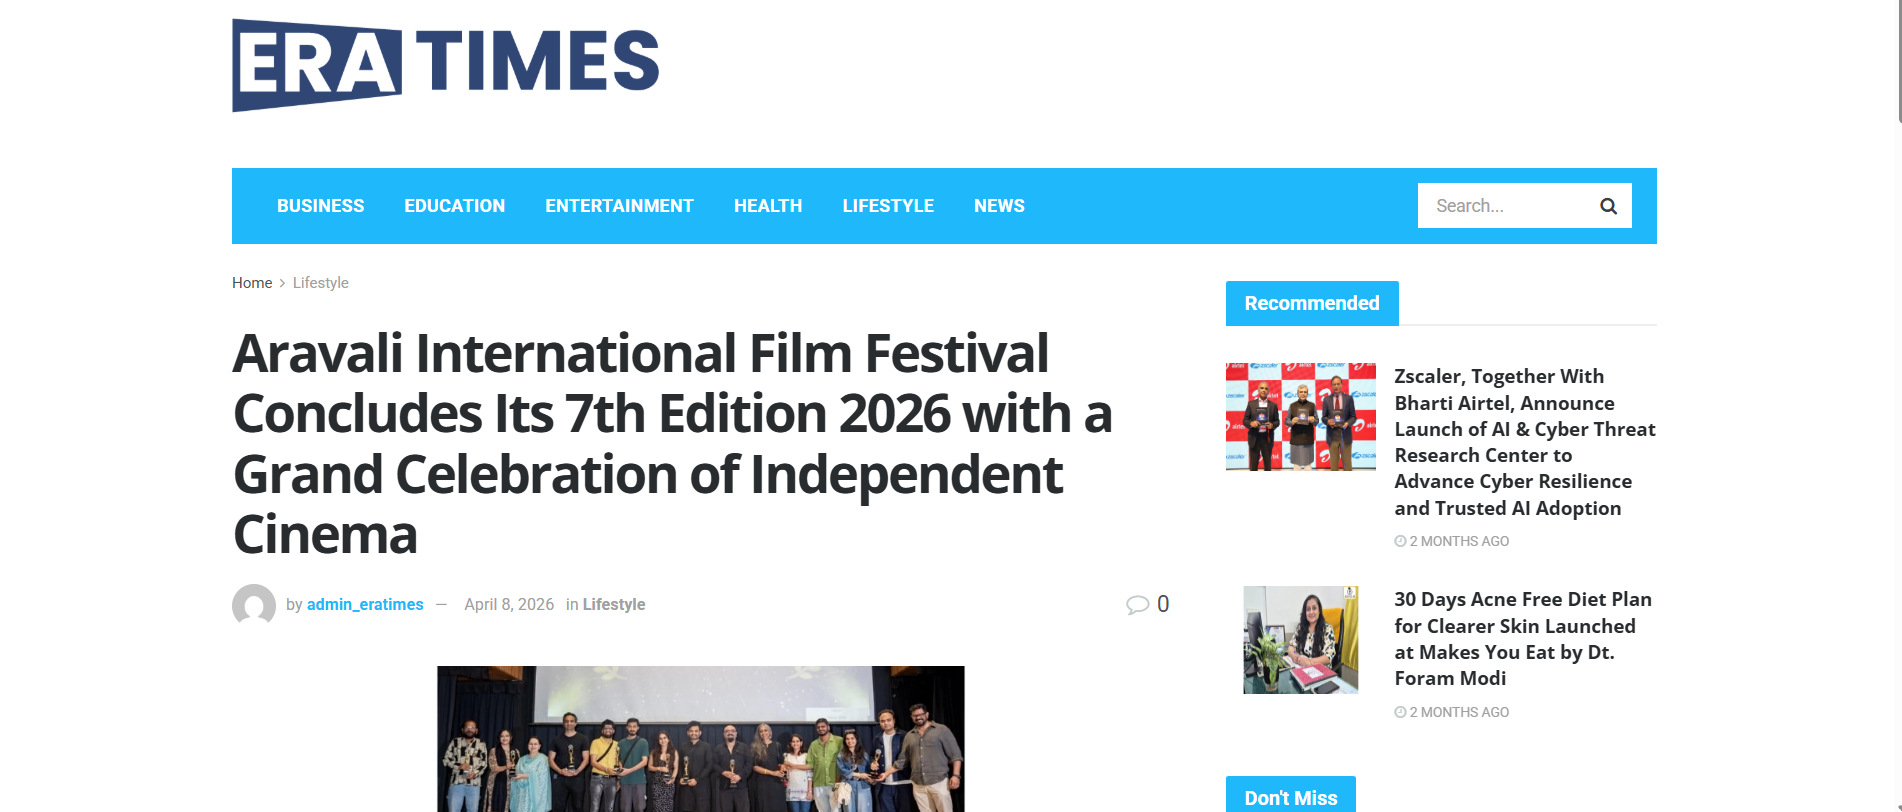Click the Zscaler article thumbnail image
This screenshot has width=1902, height=812.
coord(1300,416)
